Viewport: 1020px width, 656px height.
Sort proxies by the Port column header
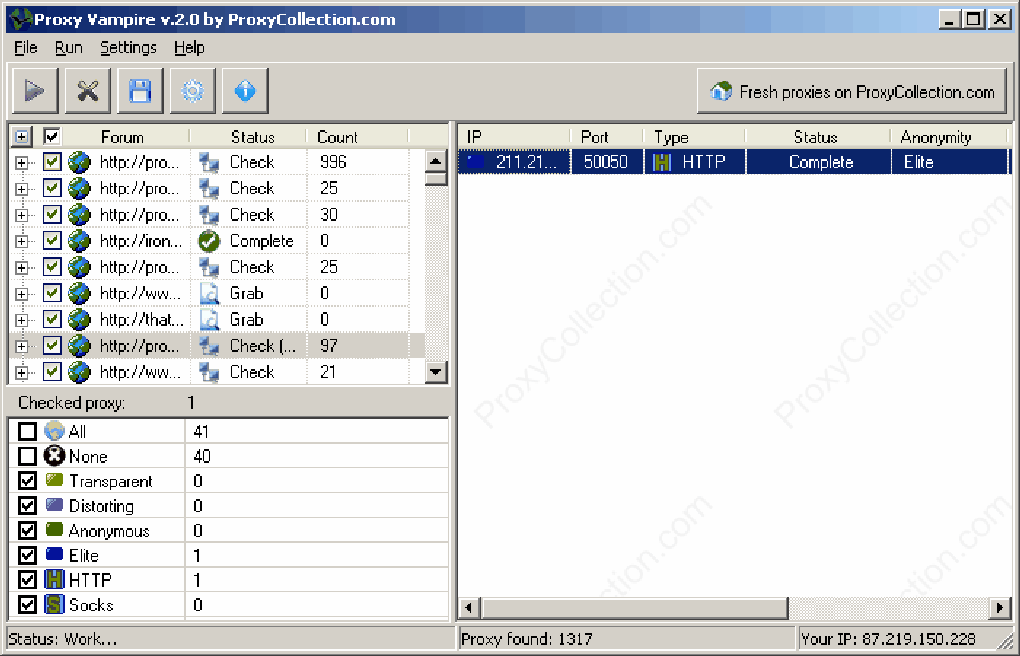pyautogui.click(x=607, y=137)
